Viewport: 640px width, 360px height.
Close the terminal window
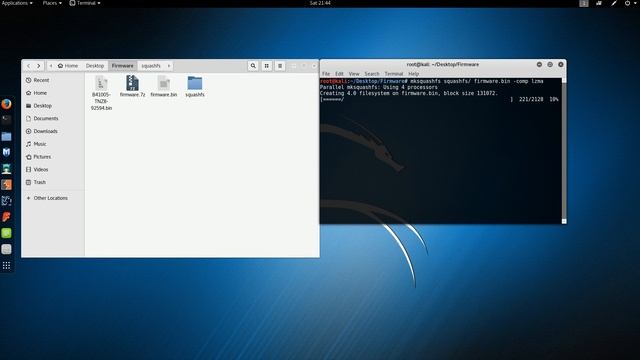coord(560,64)
